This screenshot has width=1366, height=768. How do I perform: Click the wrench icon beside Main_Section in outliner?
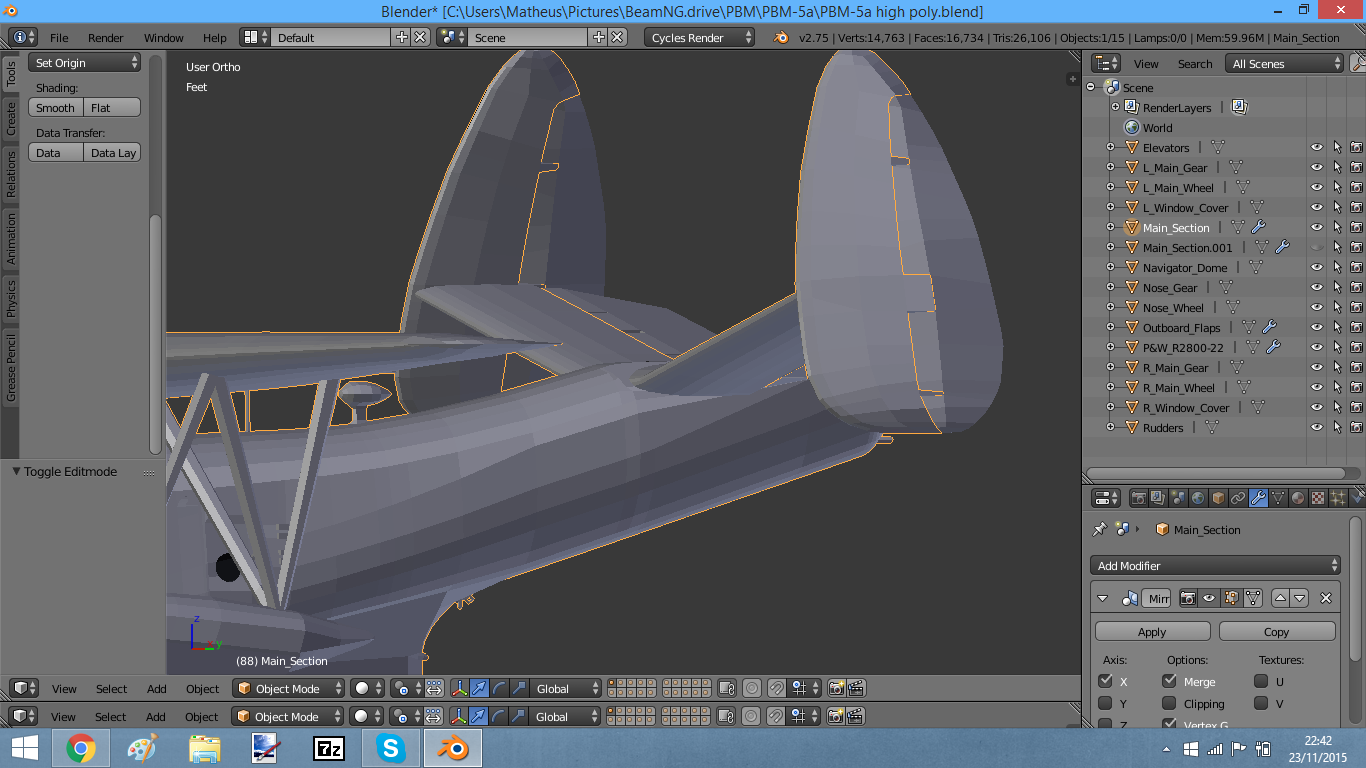[x=1258, y=227]
